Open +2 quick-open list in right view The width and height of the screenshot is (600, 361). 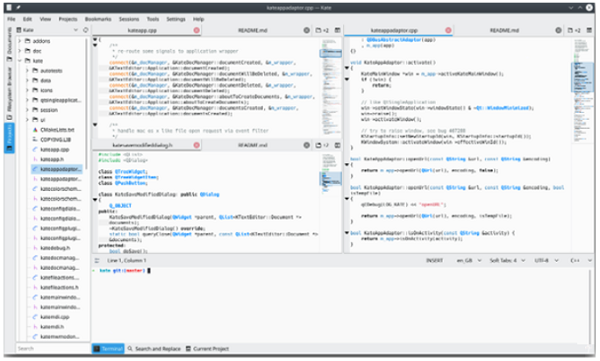pyautogui.click(x=574, y=30)
